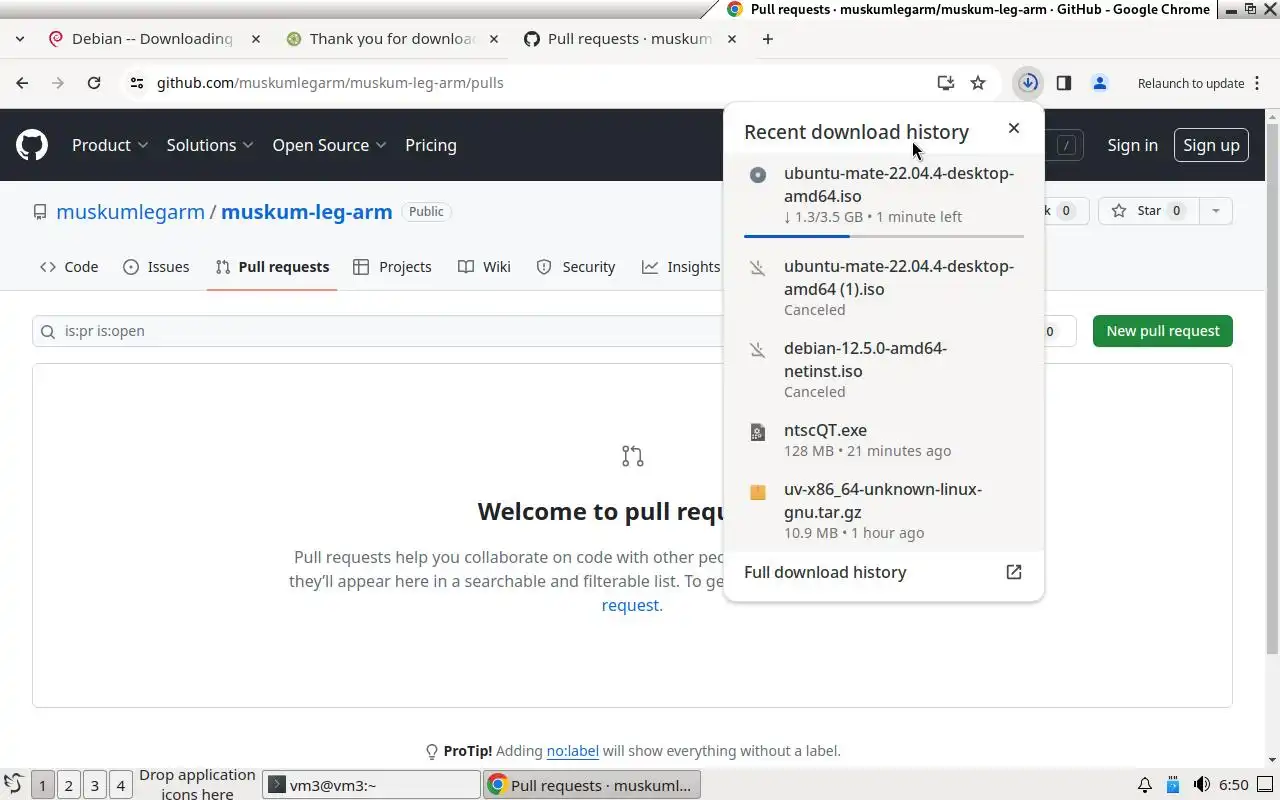Switch to workspace 3 in taskbar
This screenshot has height=800, width=1280.
pos(95,785)
